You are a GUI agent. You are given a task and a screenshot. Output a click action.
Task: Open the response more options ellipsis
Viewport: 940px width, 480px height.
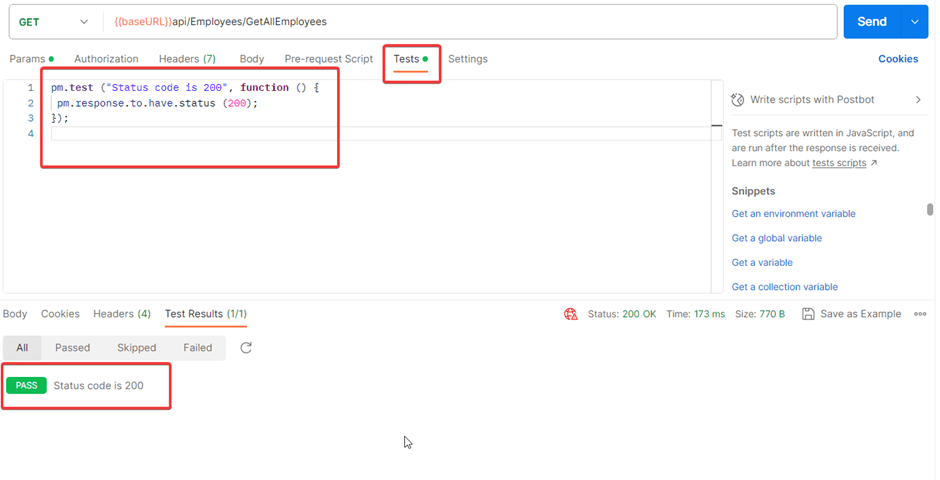(x=920, y=314)
